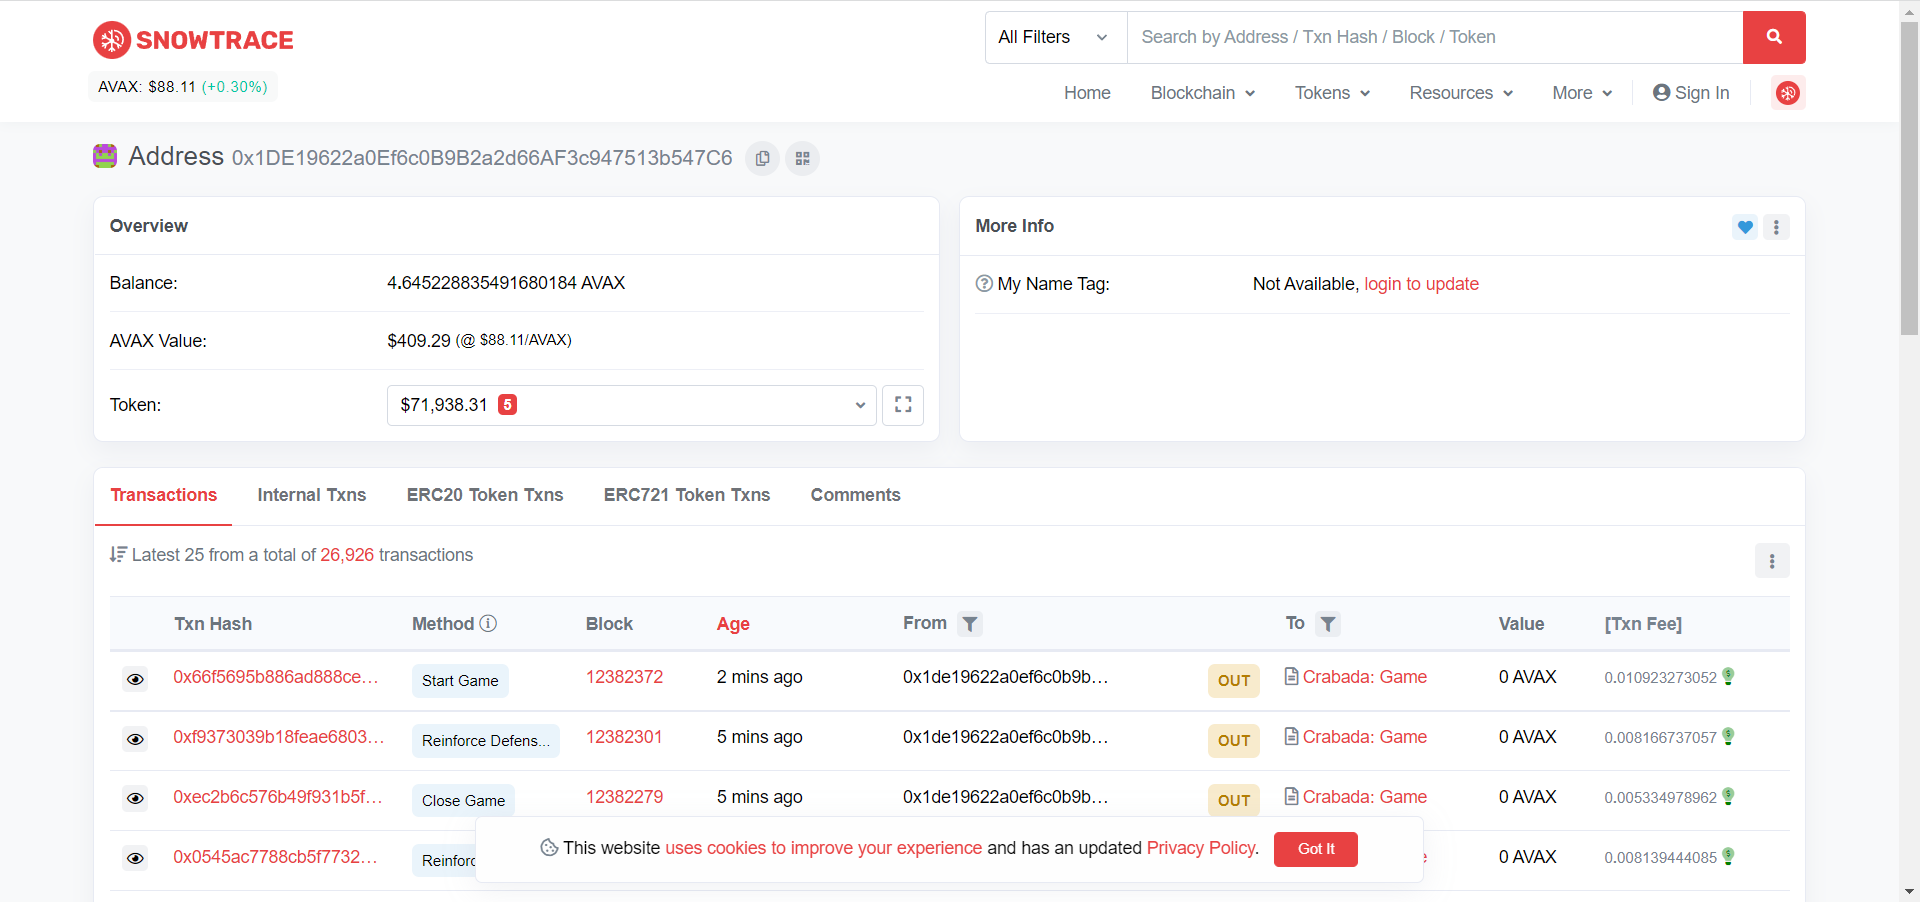
Task: Open Crabada: Game in Start Game row
Action: [1365, 677]
